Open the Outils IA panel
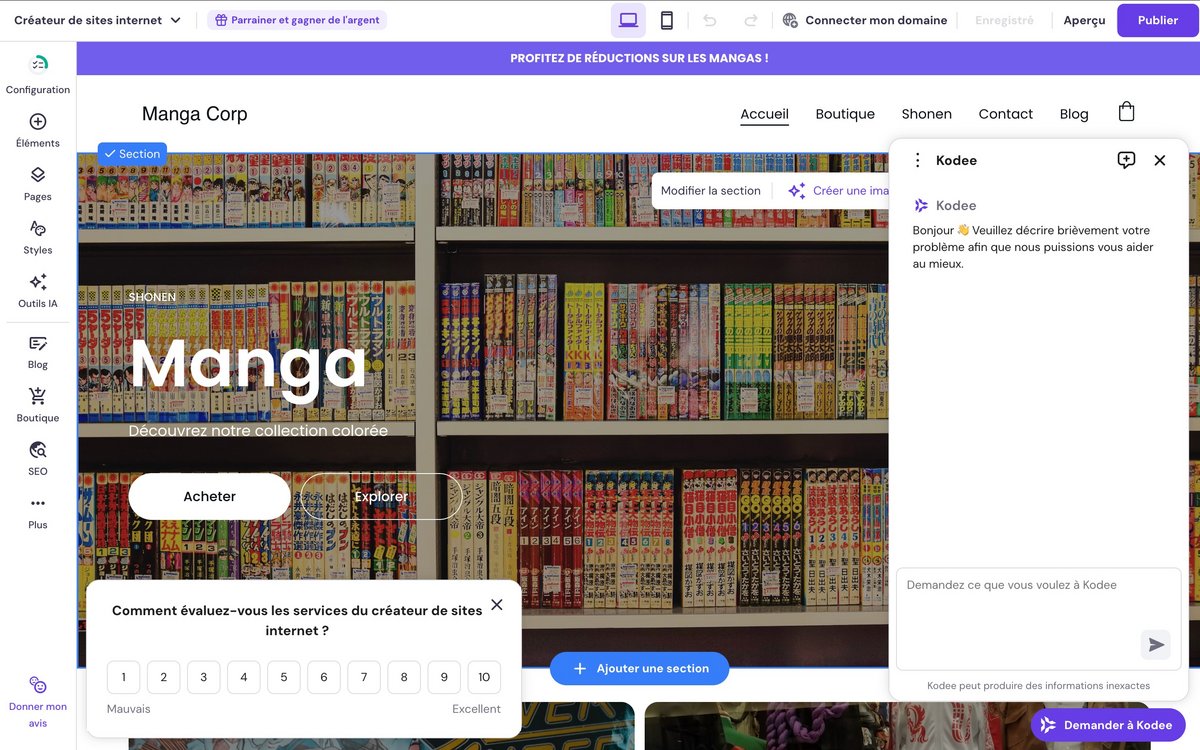 (37, 291)
